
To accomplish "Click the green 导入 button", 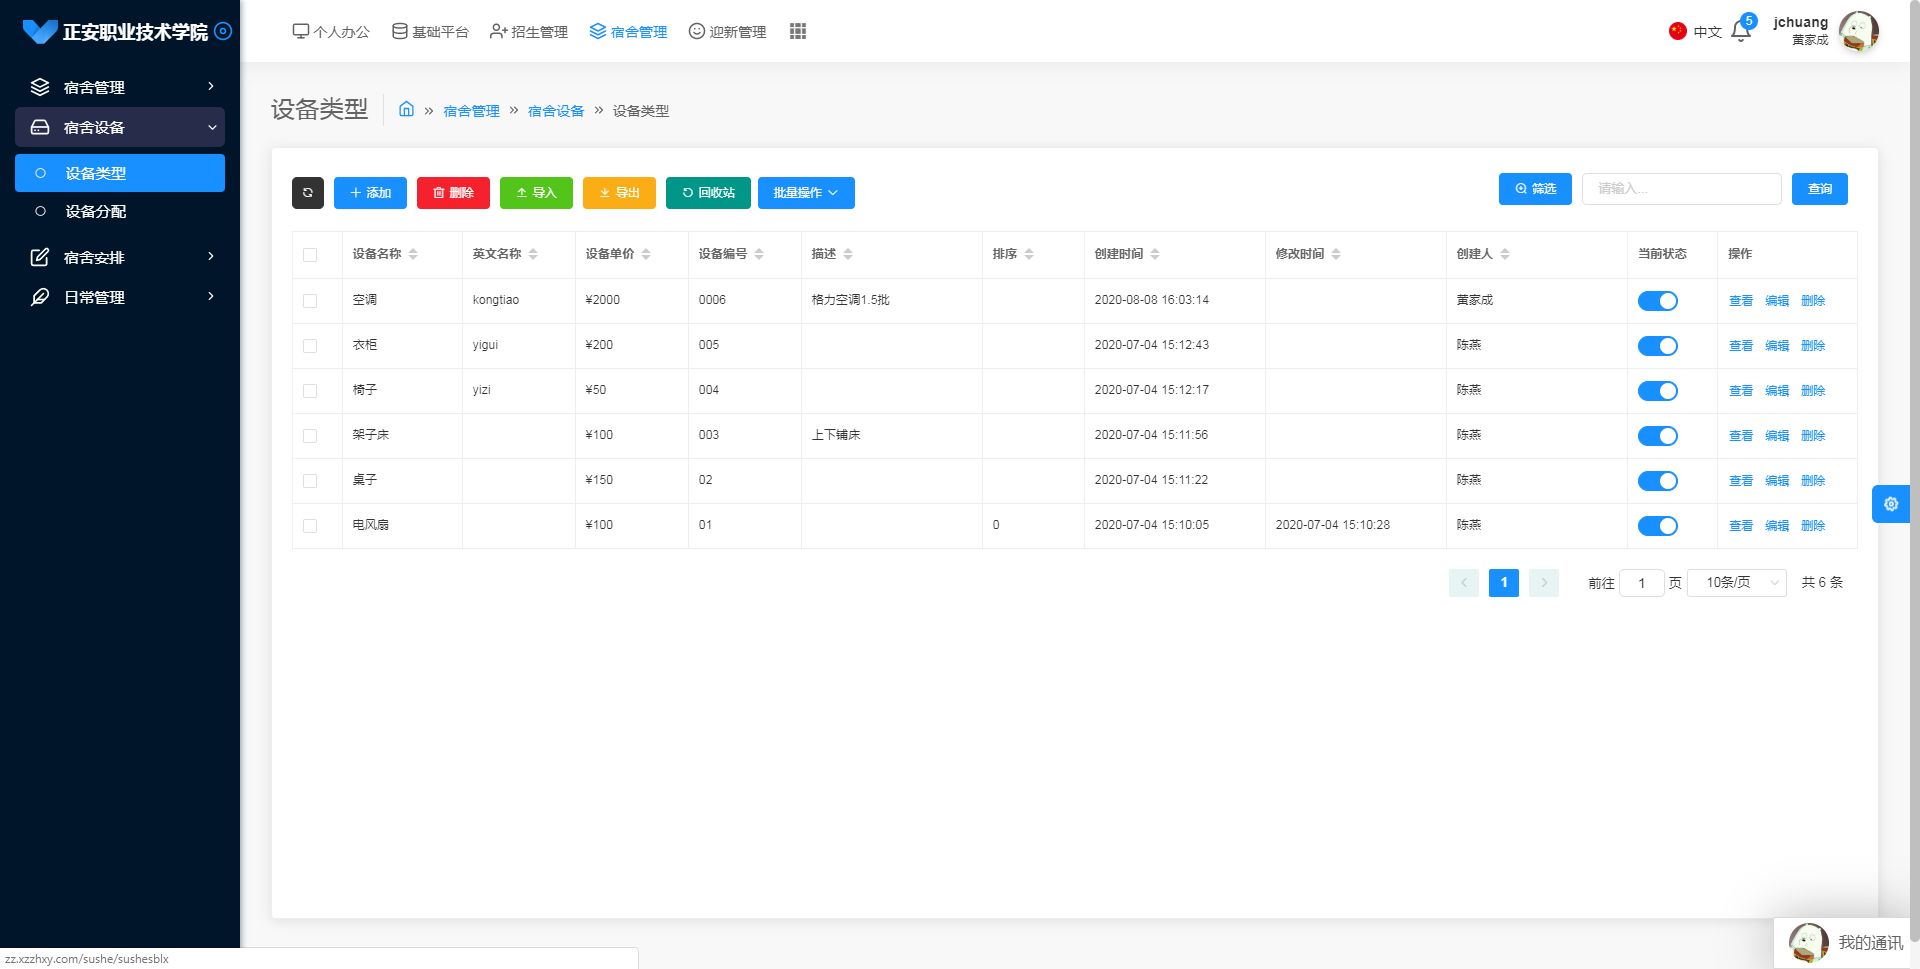I will point(536,193).
